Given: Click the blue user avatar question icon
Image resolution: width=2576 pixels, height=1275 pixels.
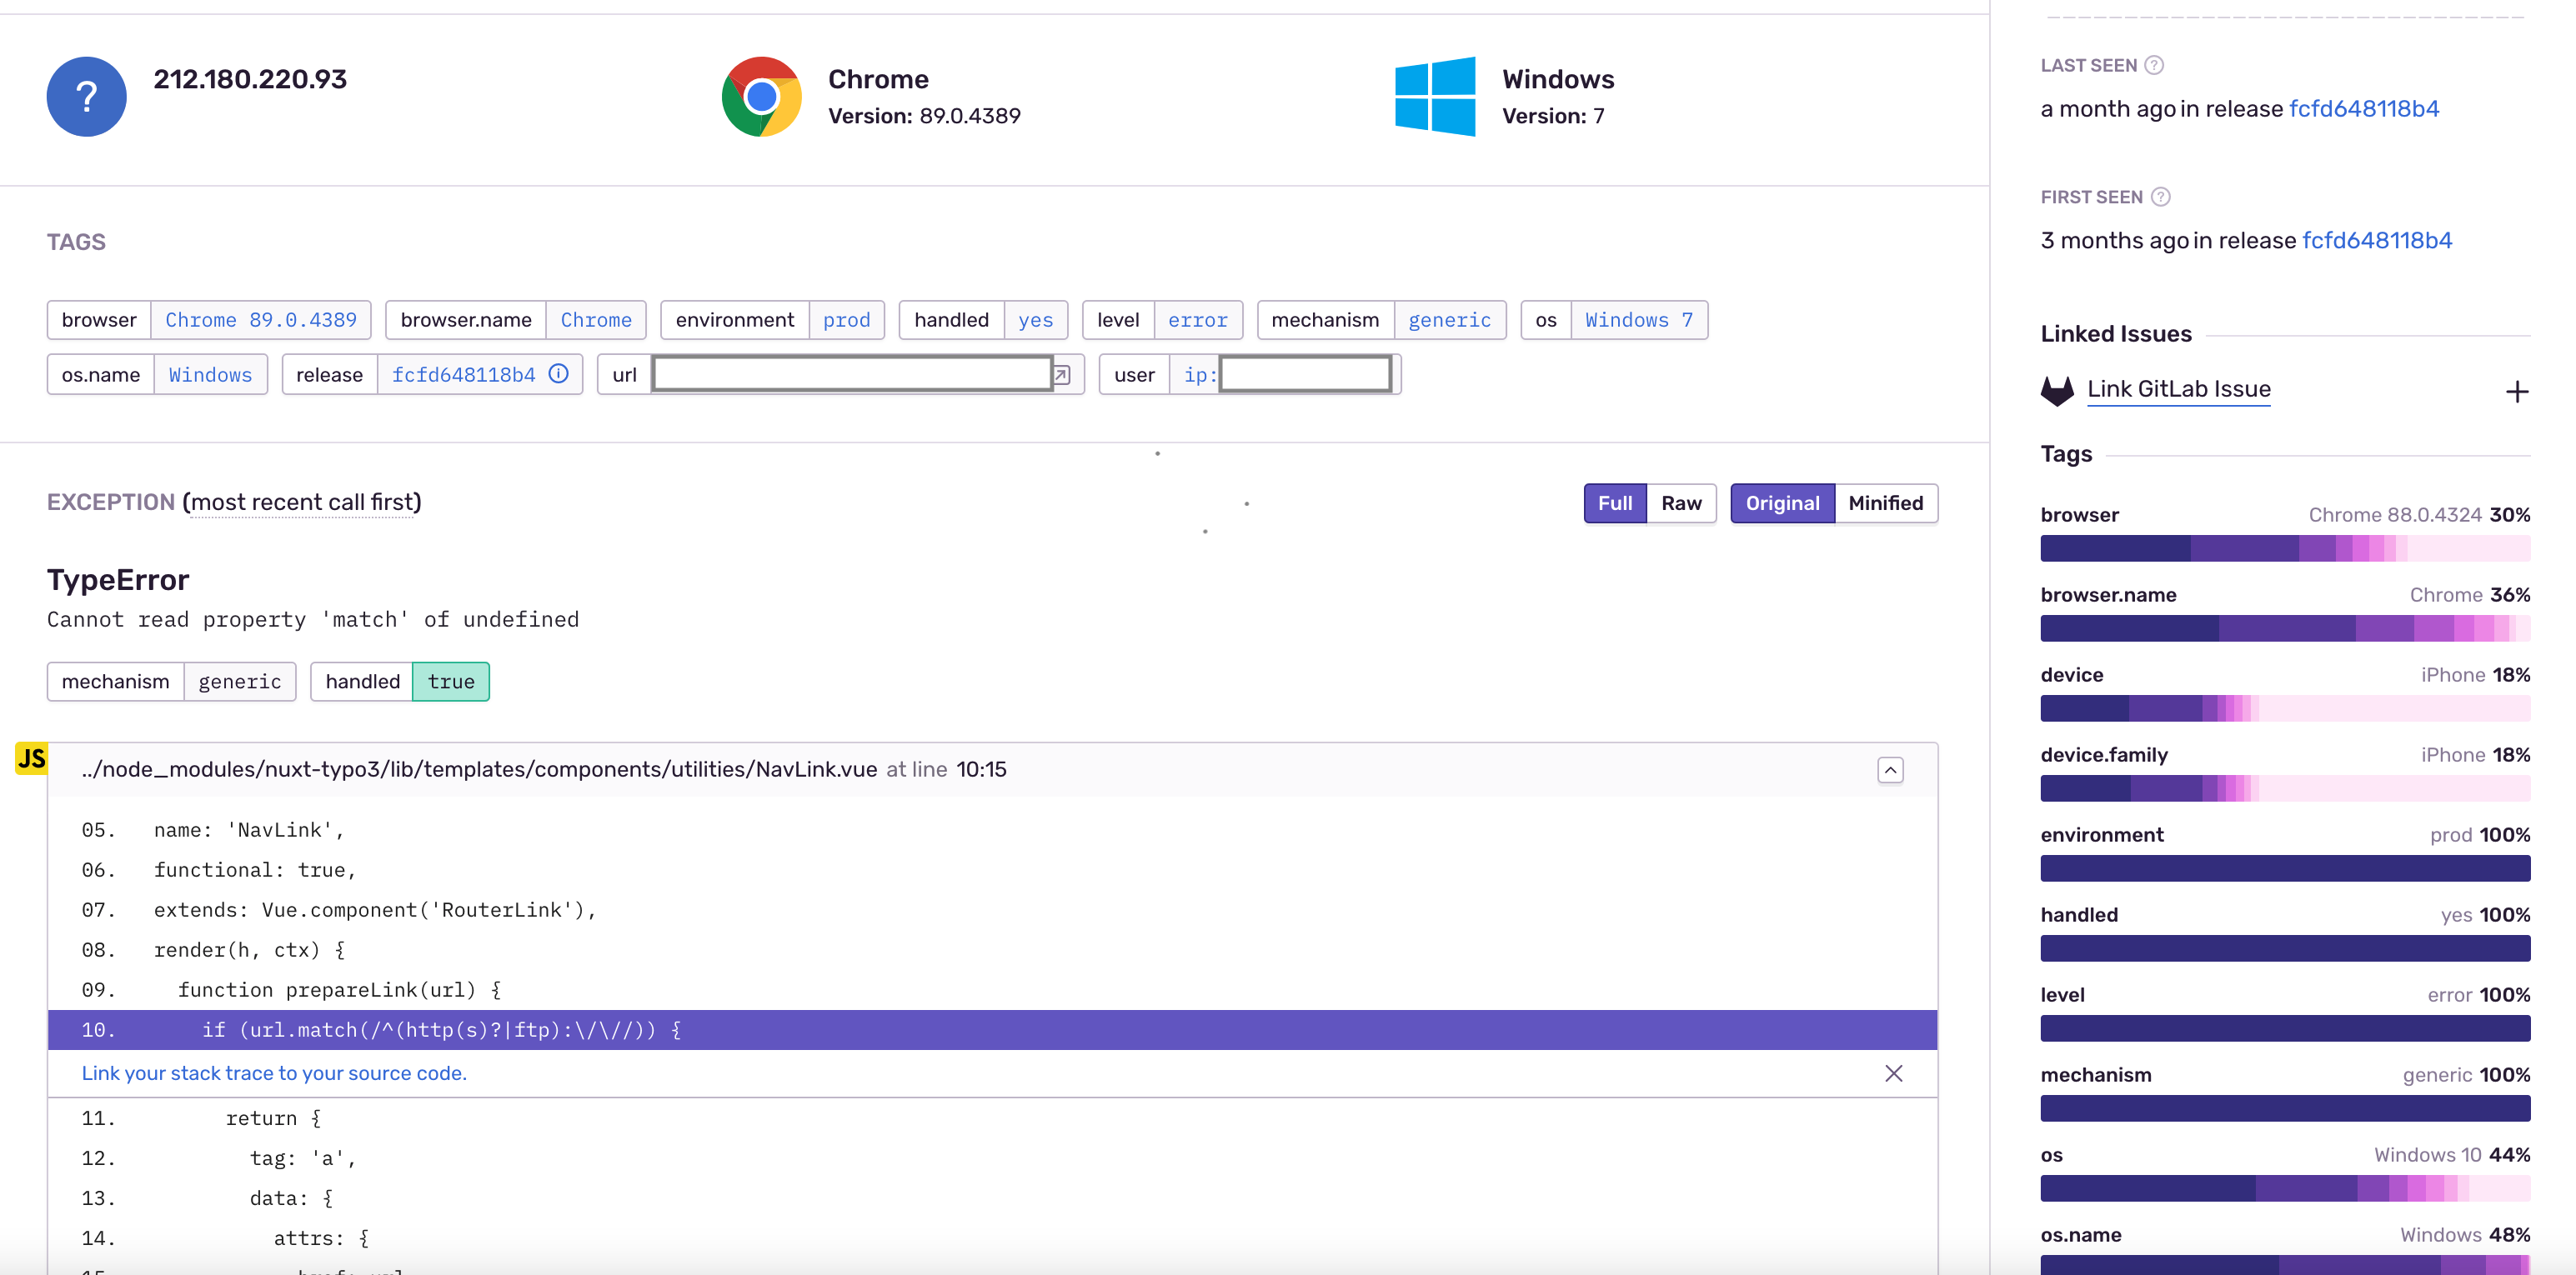Looking at the screenshot, I should coord(87,96).
